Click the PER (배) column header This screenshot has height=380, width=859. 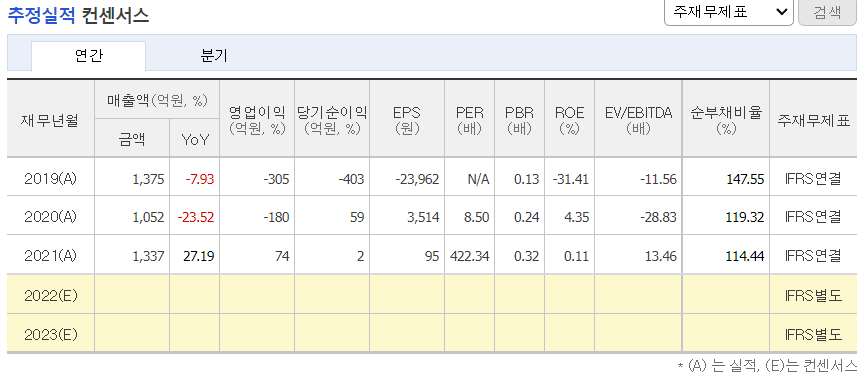click(x=469, y=120)
